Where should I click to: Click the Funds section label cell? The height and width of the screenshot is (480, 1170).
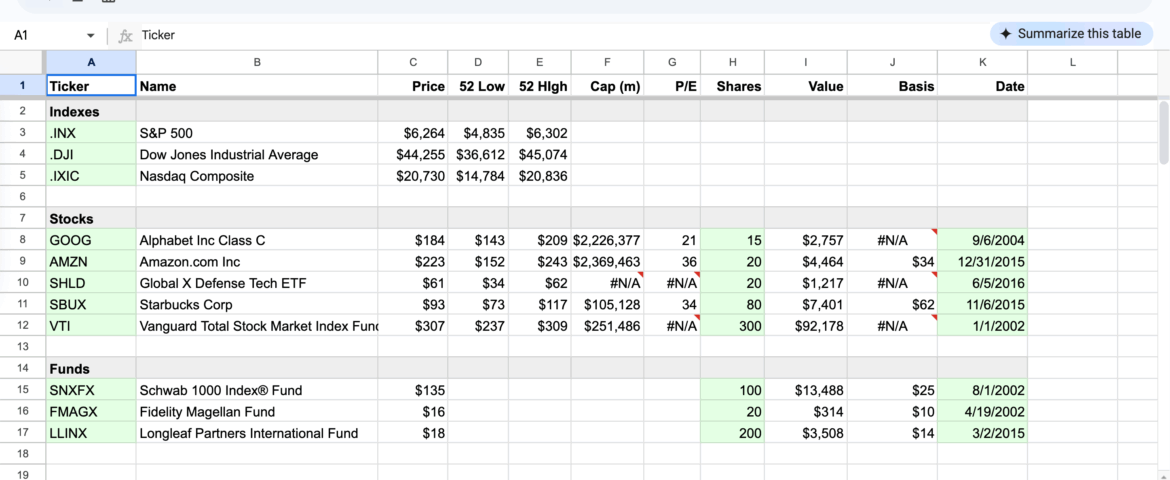coord(91,369)
